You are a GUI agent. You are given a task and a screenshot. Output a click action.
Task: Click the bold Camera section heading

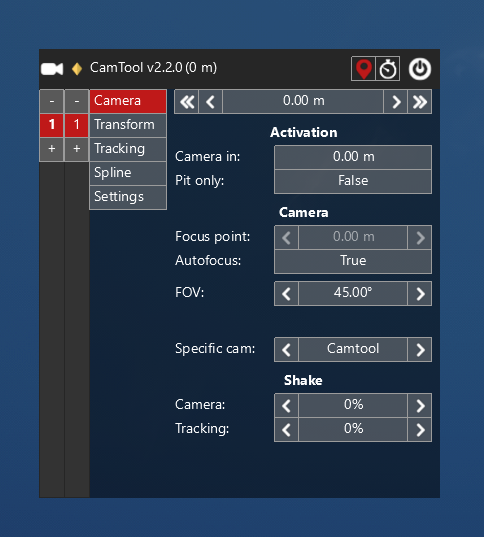point(303,213)
